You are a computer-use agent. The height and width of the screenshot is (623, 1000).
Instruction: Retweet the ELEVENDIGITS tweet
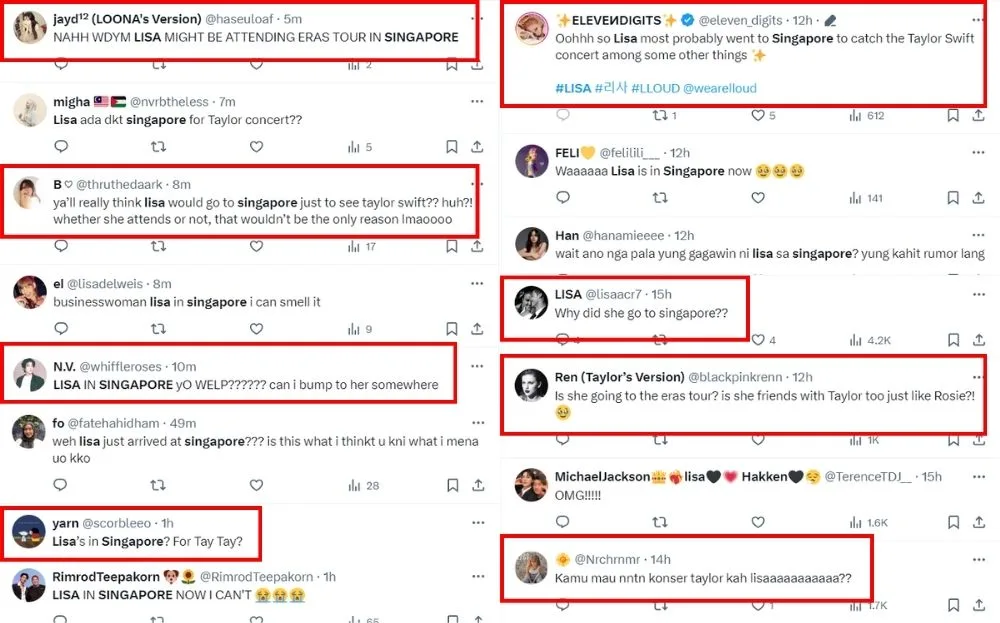click(658, 115)
